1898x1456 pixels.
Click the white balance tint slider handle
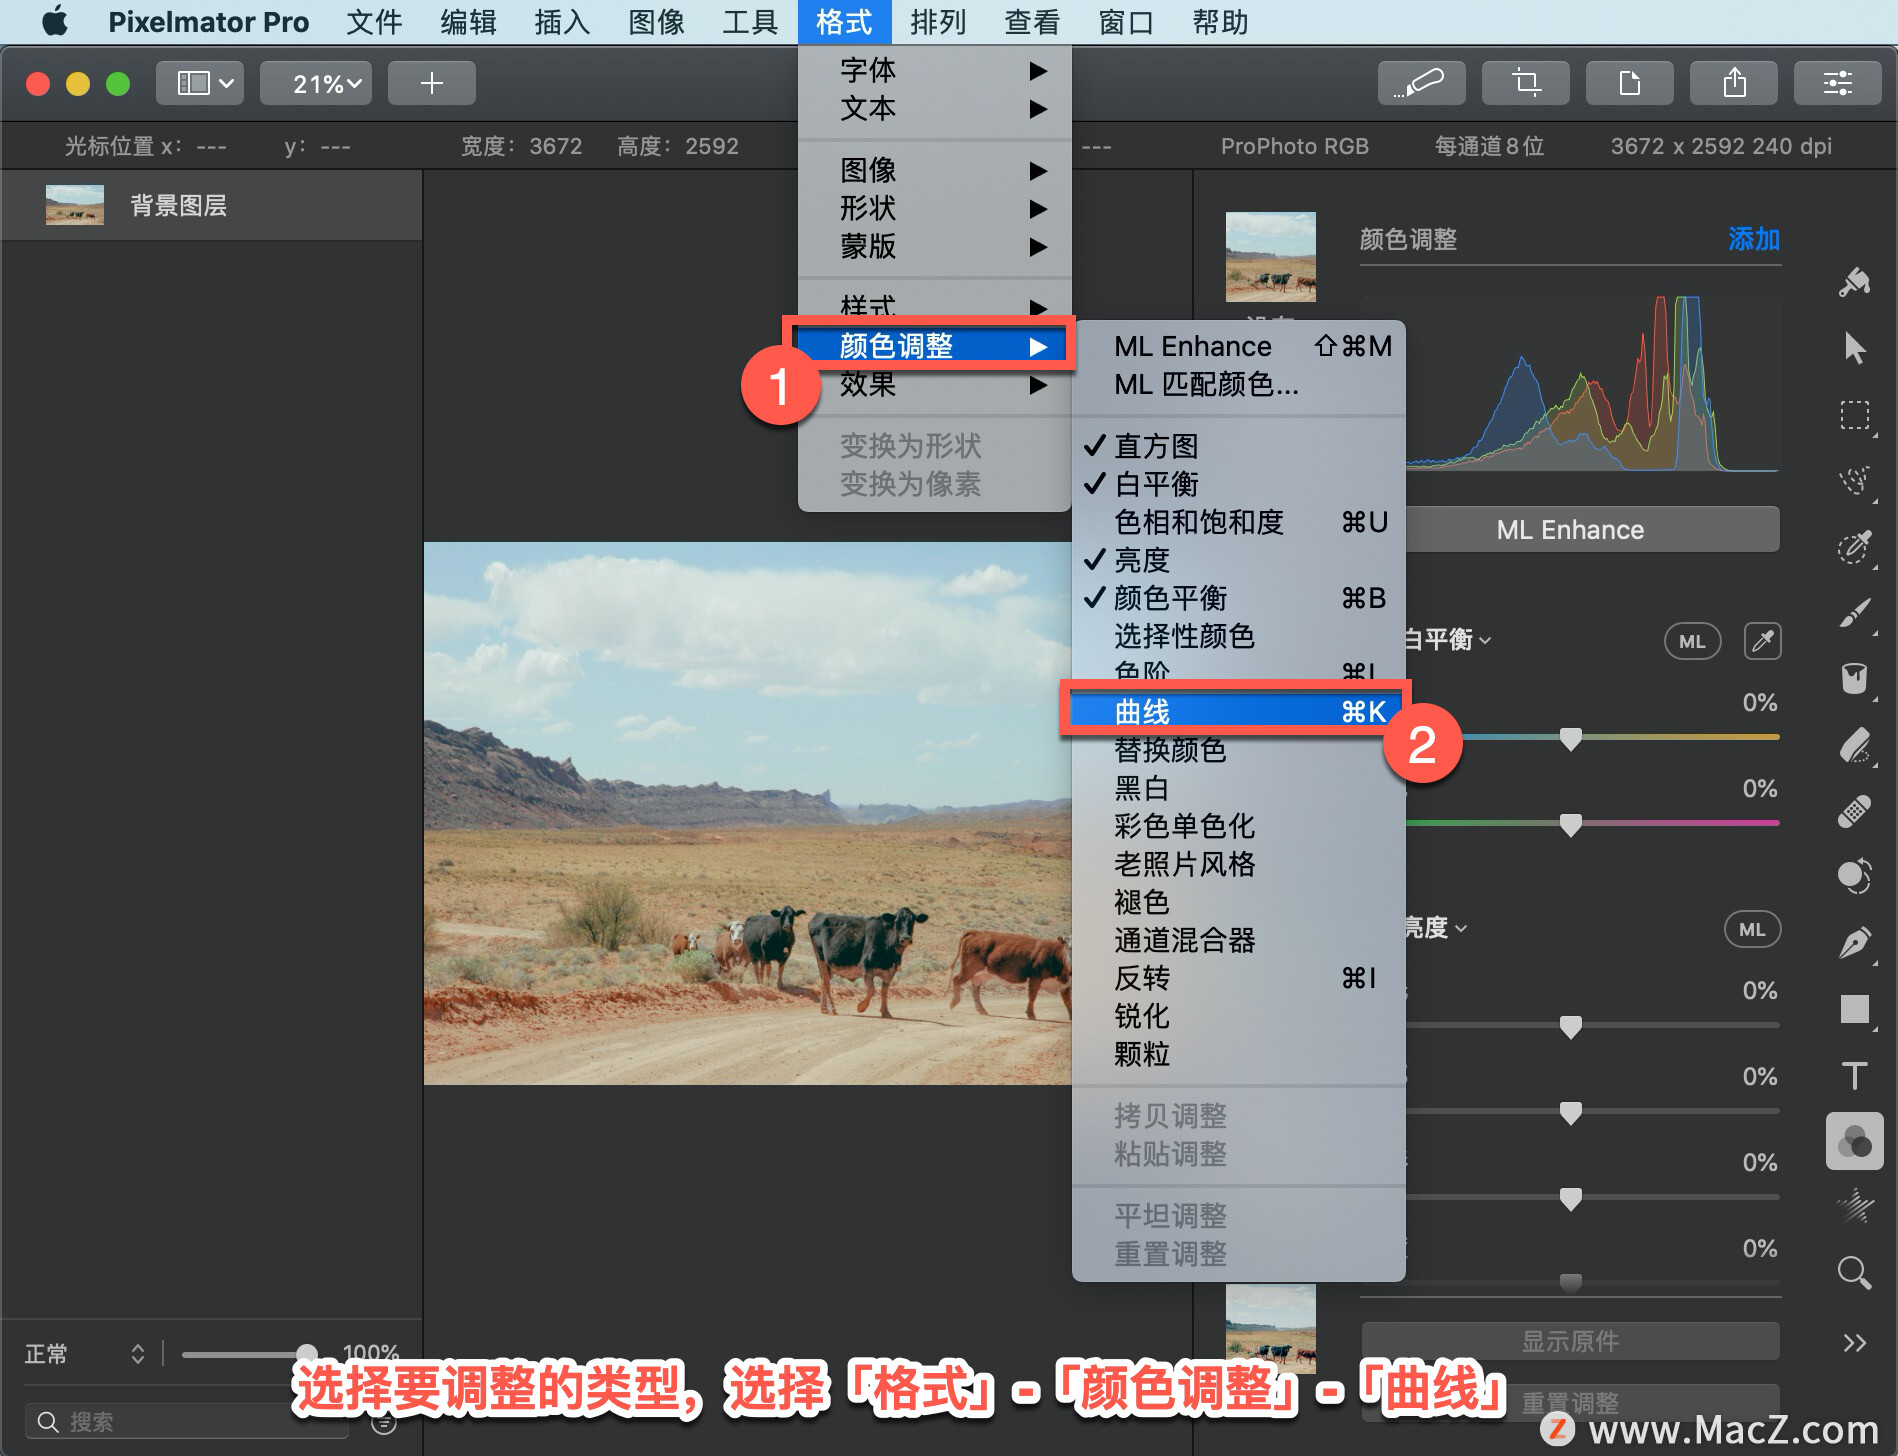pos(1570,825)
